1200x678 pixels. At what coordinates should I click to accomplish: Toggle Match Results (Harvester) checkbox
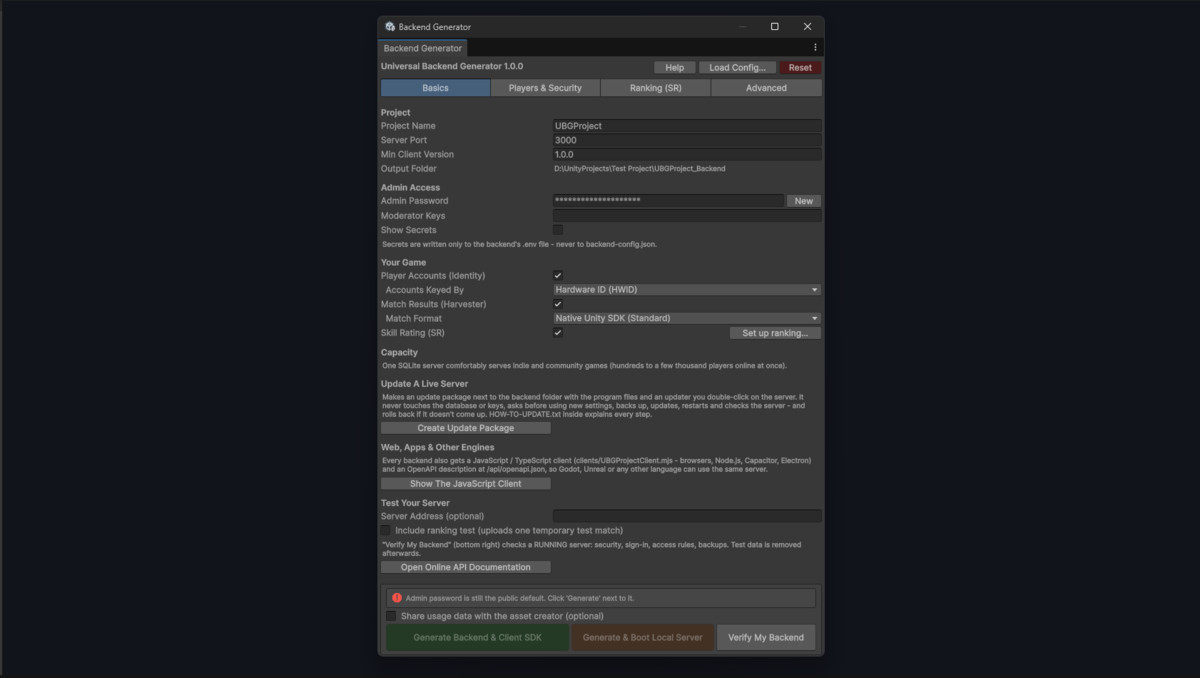[558, 304]
